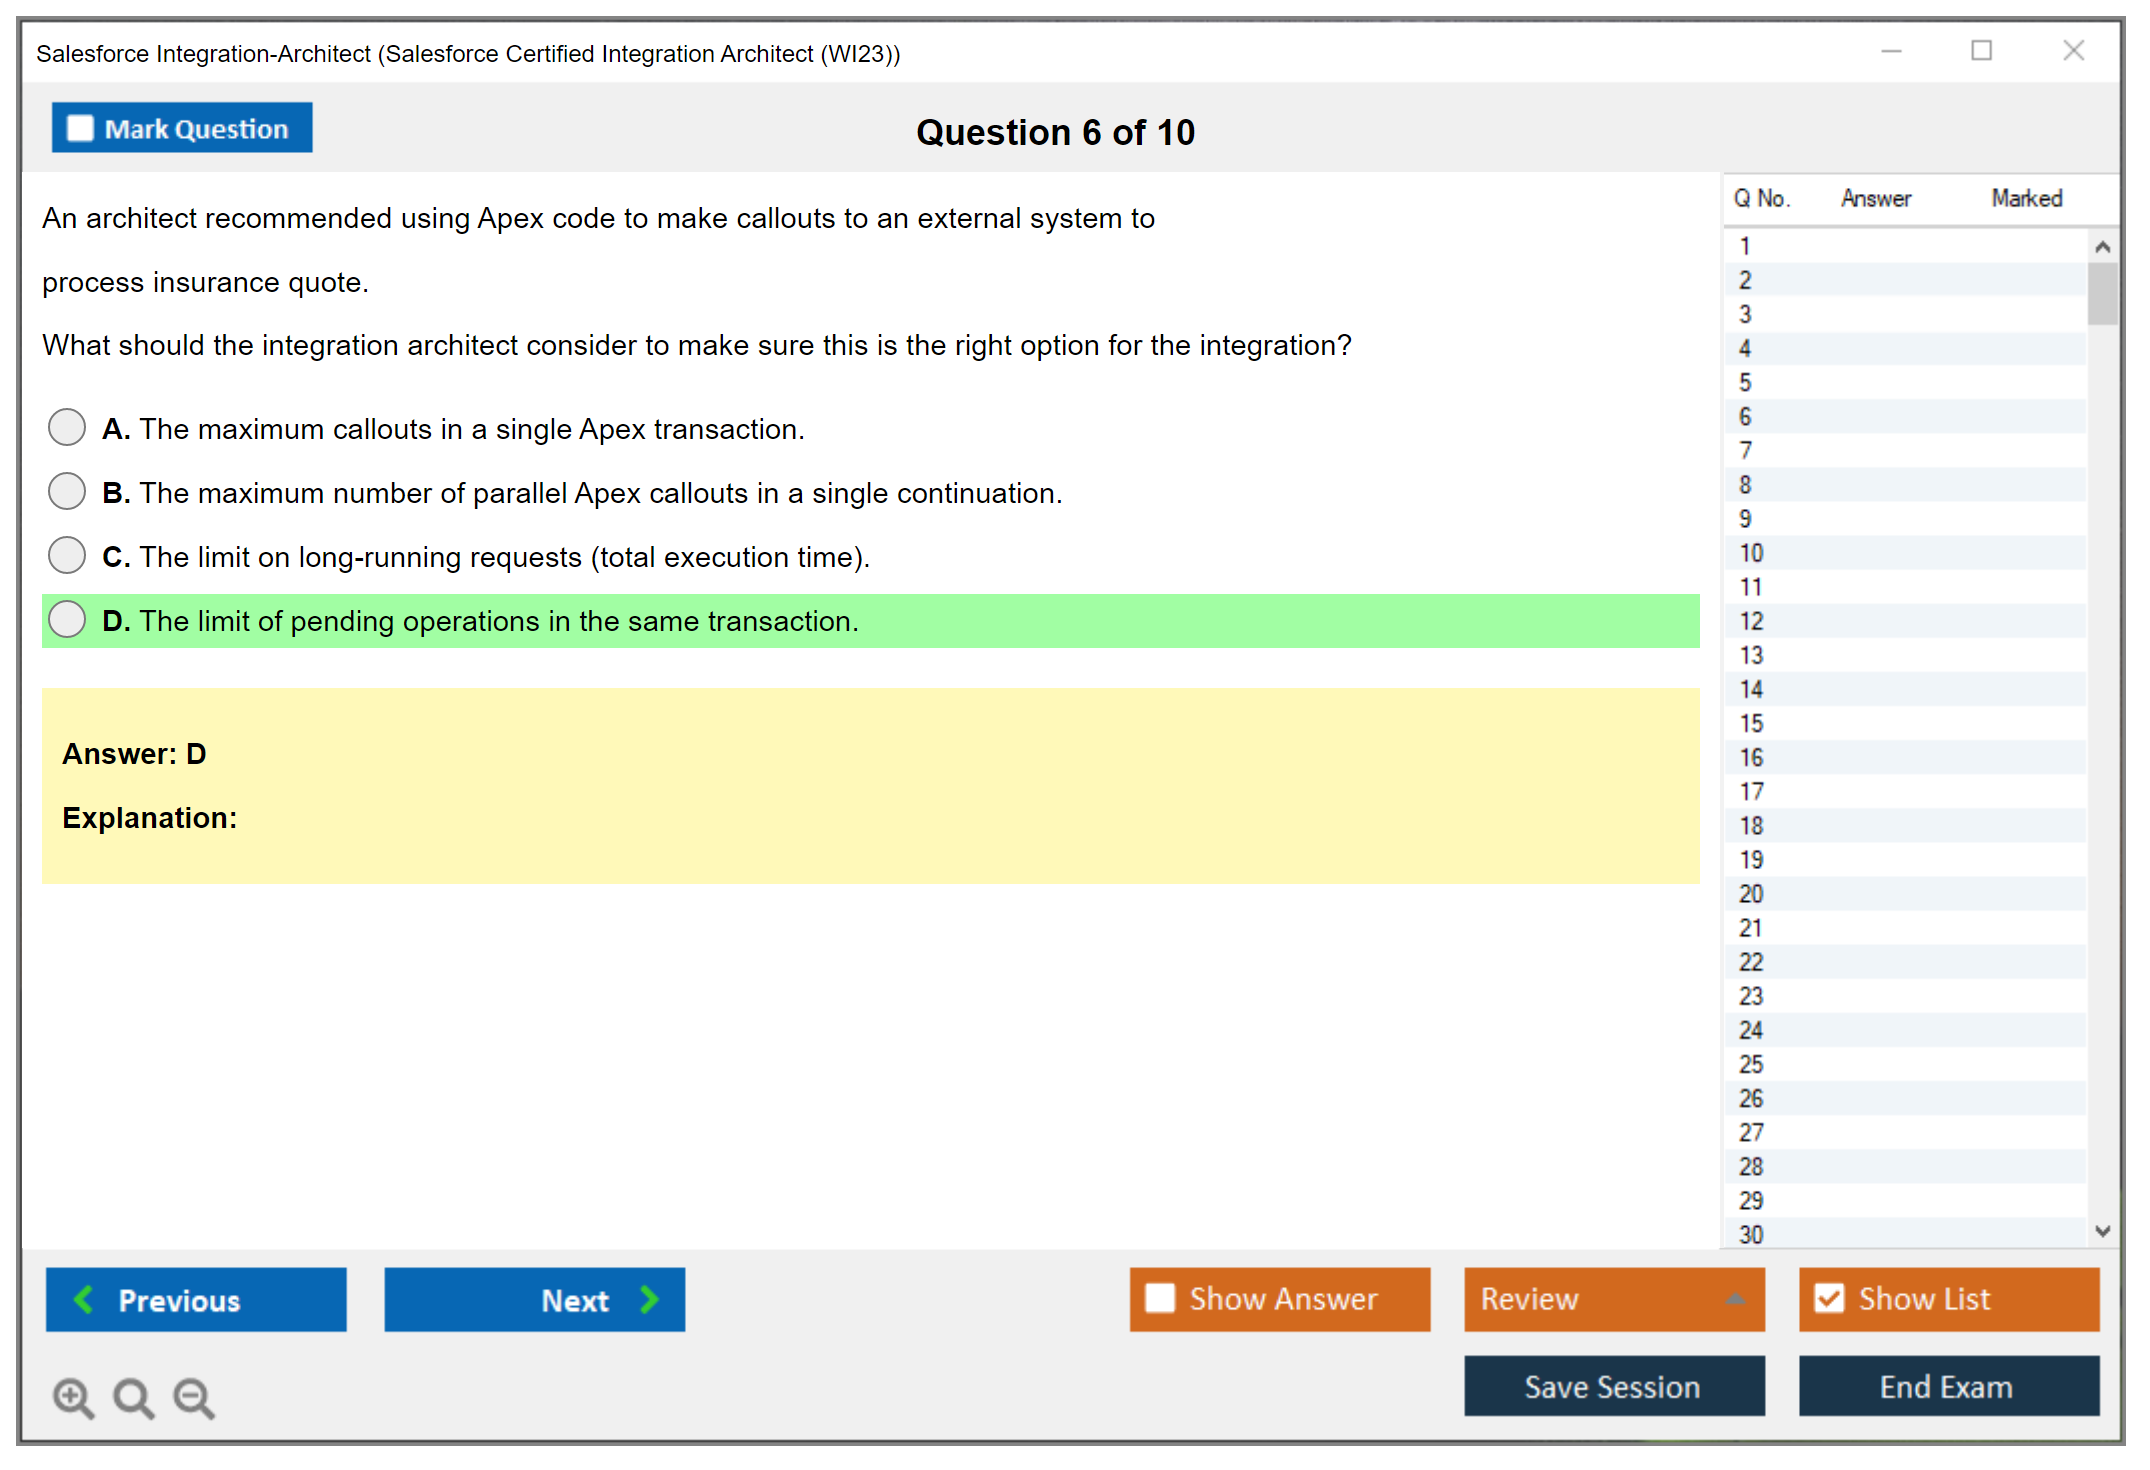Close the exam window
This screenshot has height=1470, width=2150.
click(x=2073, y=51)
